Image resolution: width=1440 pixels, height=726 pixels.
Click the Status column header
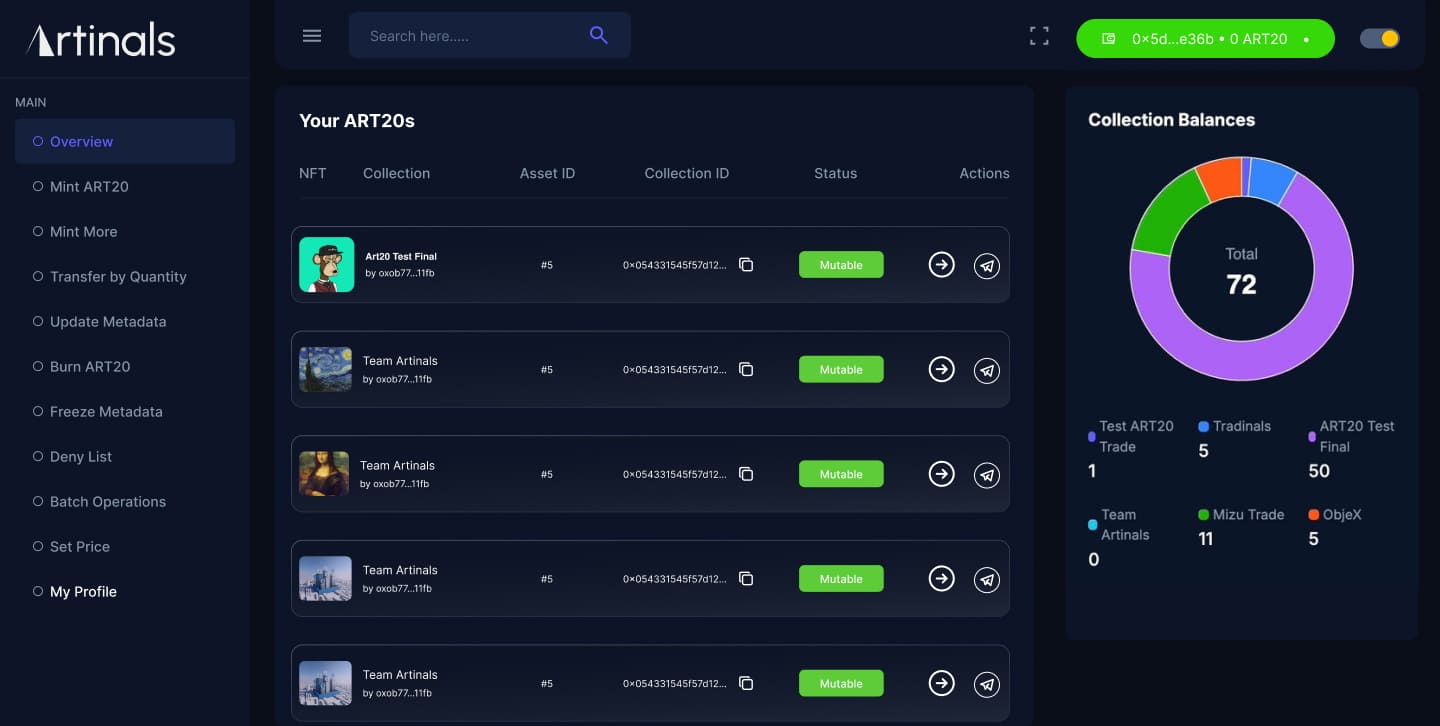[835, 173]
